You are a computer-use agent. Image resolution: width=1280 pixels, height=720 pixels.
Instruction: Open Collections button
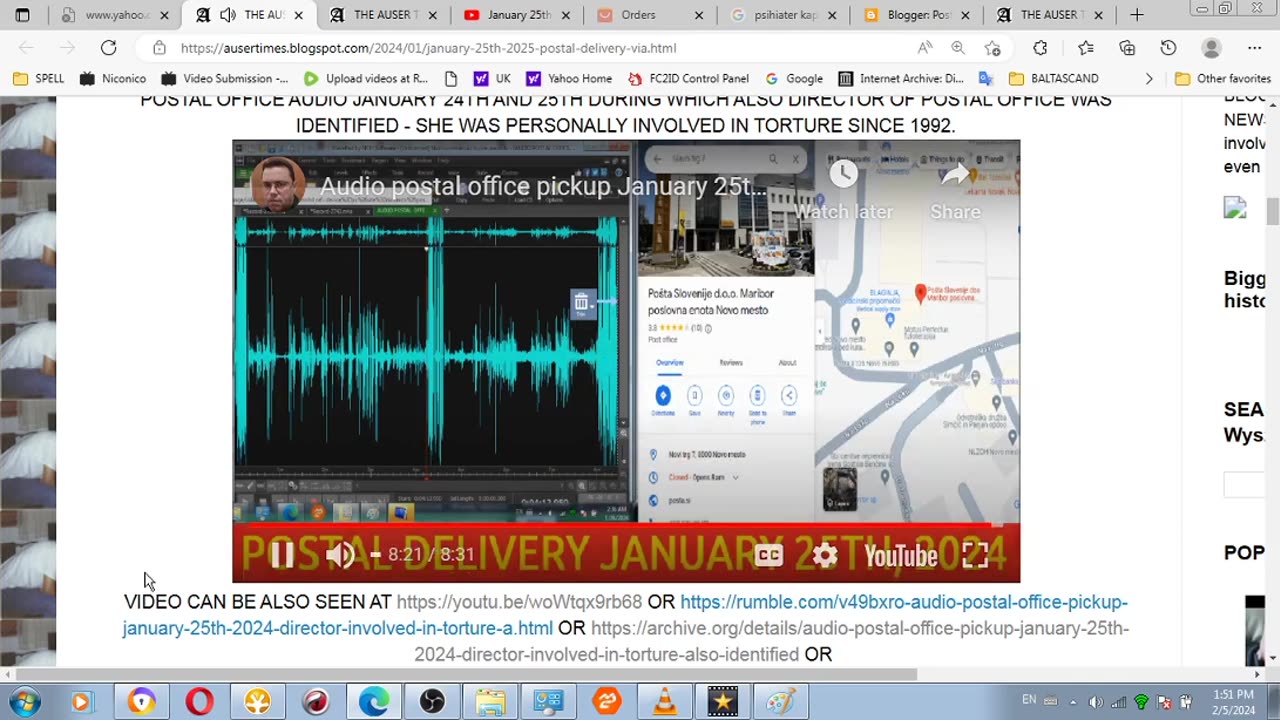(1127, 48)
